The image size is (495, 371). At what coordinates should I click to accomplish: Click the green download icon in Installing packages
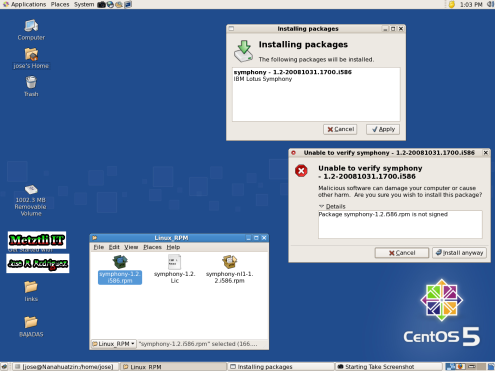(x=244, y=51)
